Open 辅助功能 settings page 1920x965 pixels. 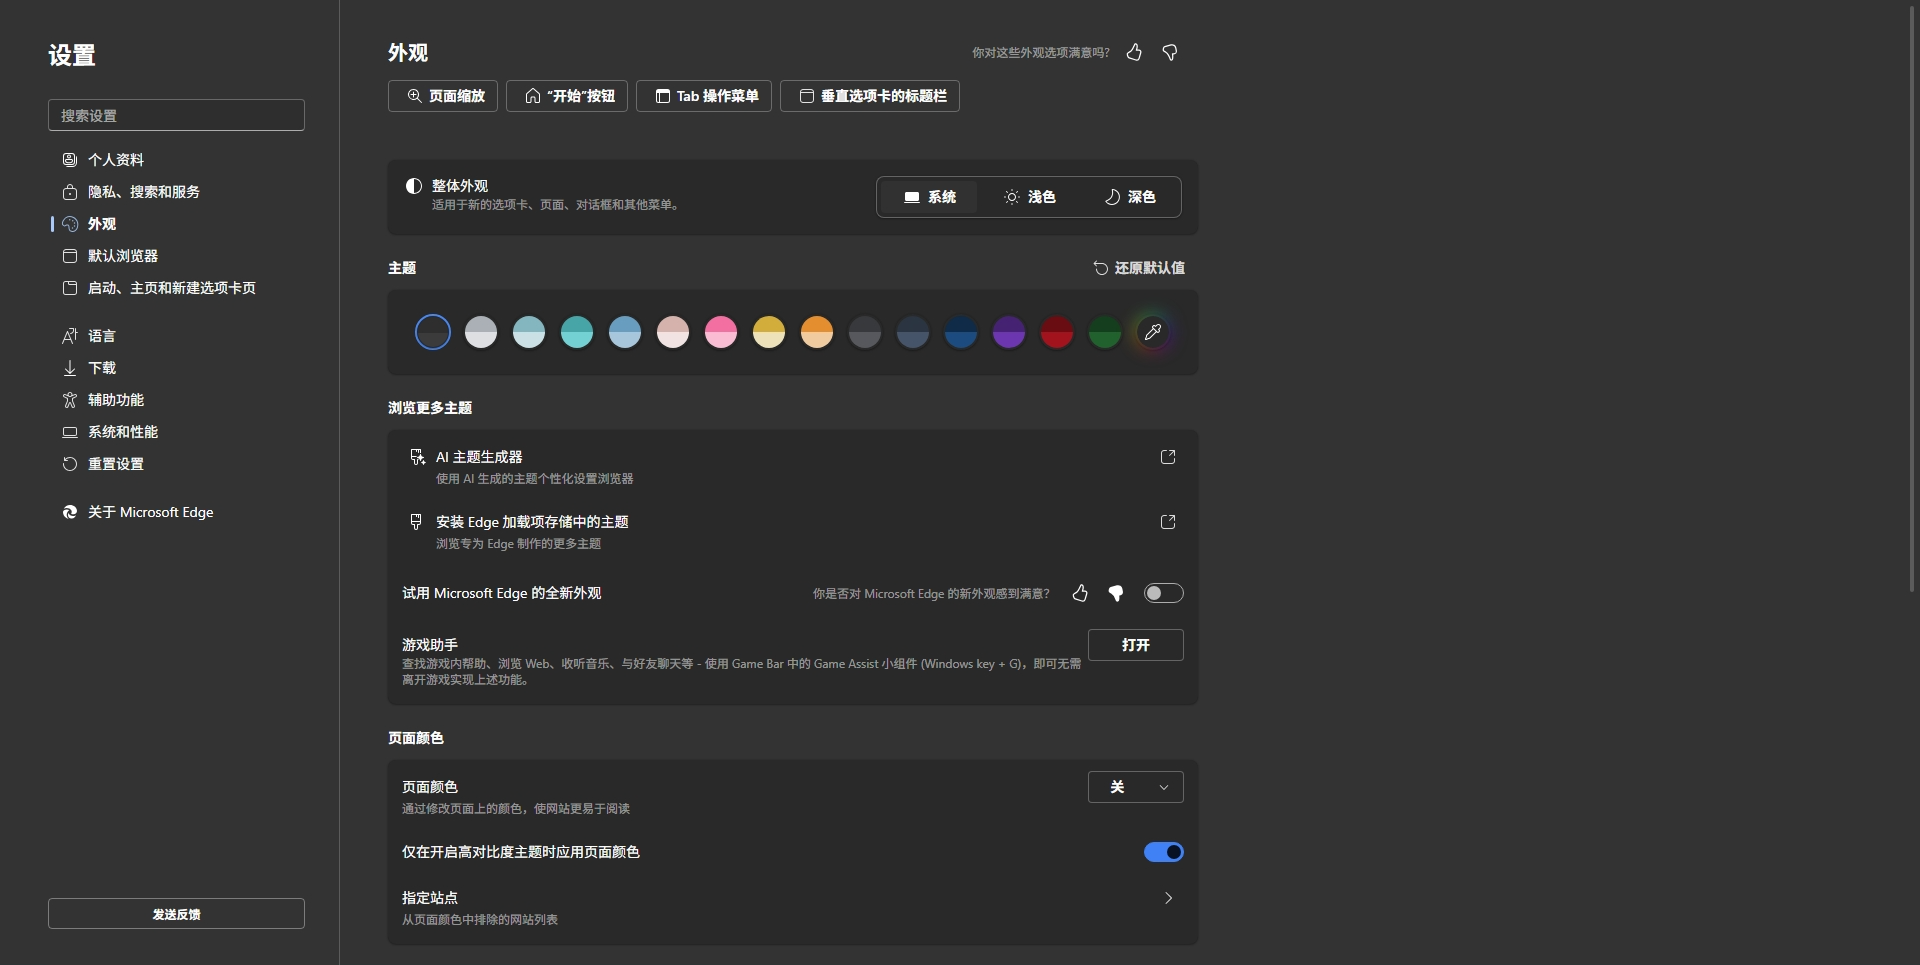[x=116, y=400]
